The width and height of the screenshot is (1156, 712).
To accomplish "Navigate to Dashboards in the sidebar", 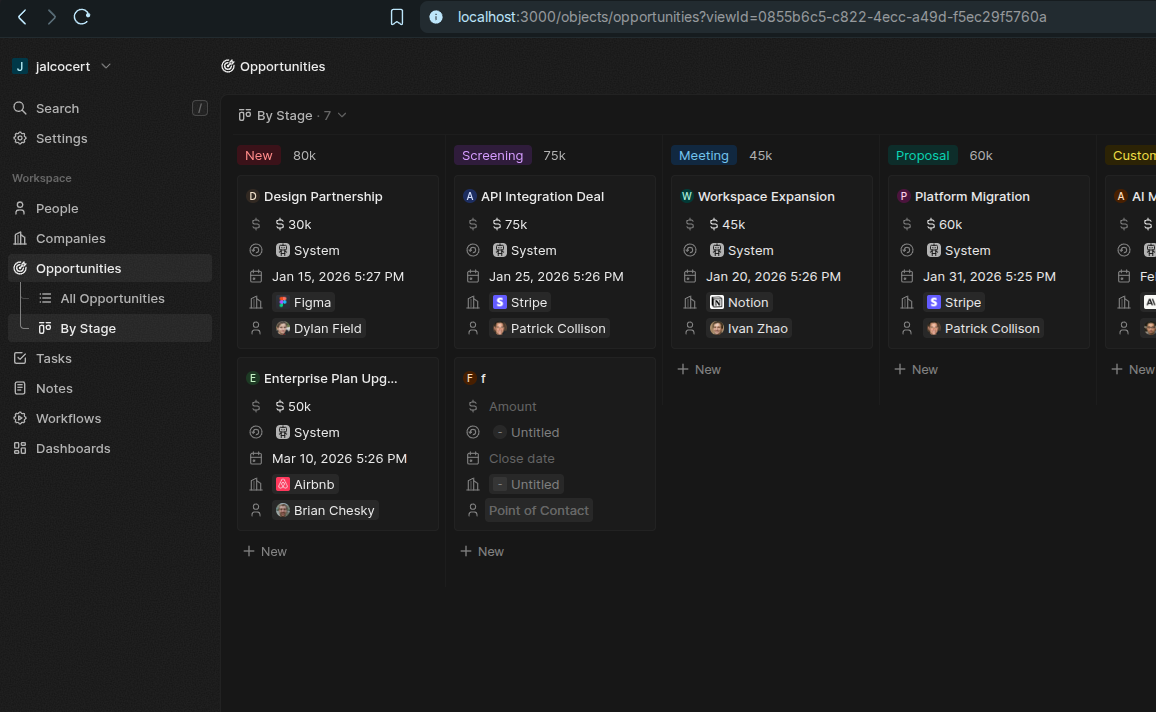I will pos(73,448).
